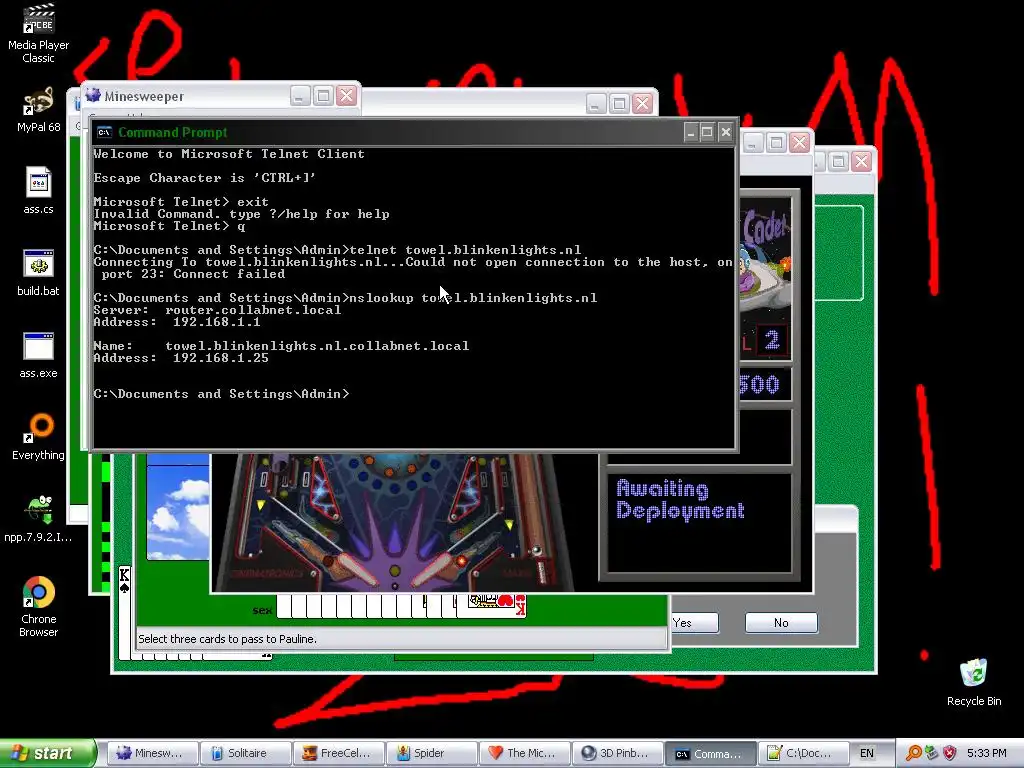1024x768 pixels.
Task: Click the Command Prompt title text
Action: (x=172, y=132)
